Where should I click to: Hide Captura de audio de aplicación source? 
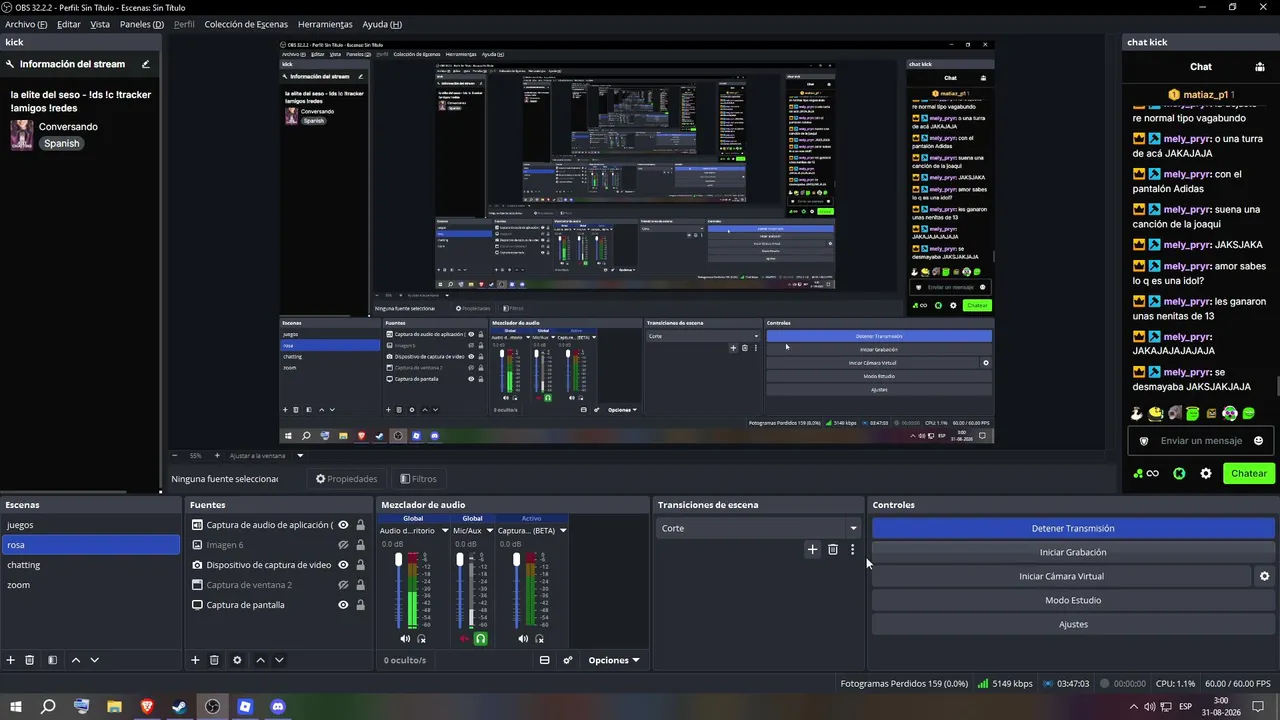[343, 525]
